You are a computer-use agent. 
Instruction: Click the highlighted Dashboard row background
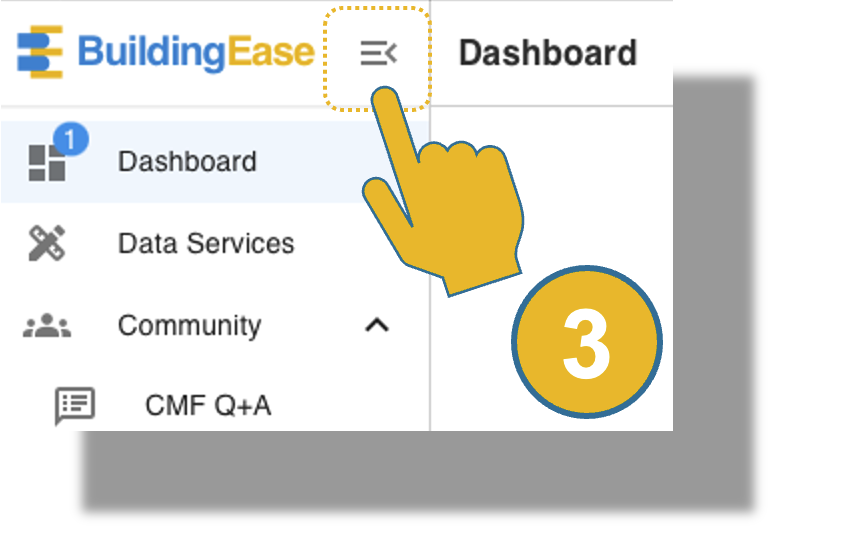216,162
